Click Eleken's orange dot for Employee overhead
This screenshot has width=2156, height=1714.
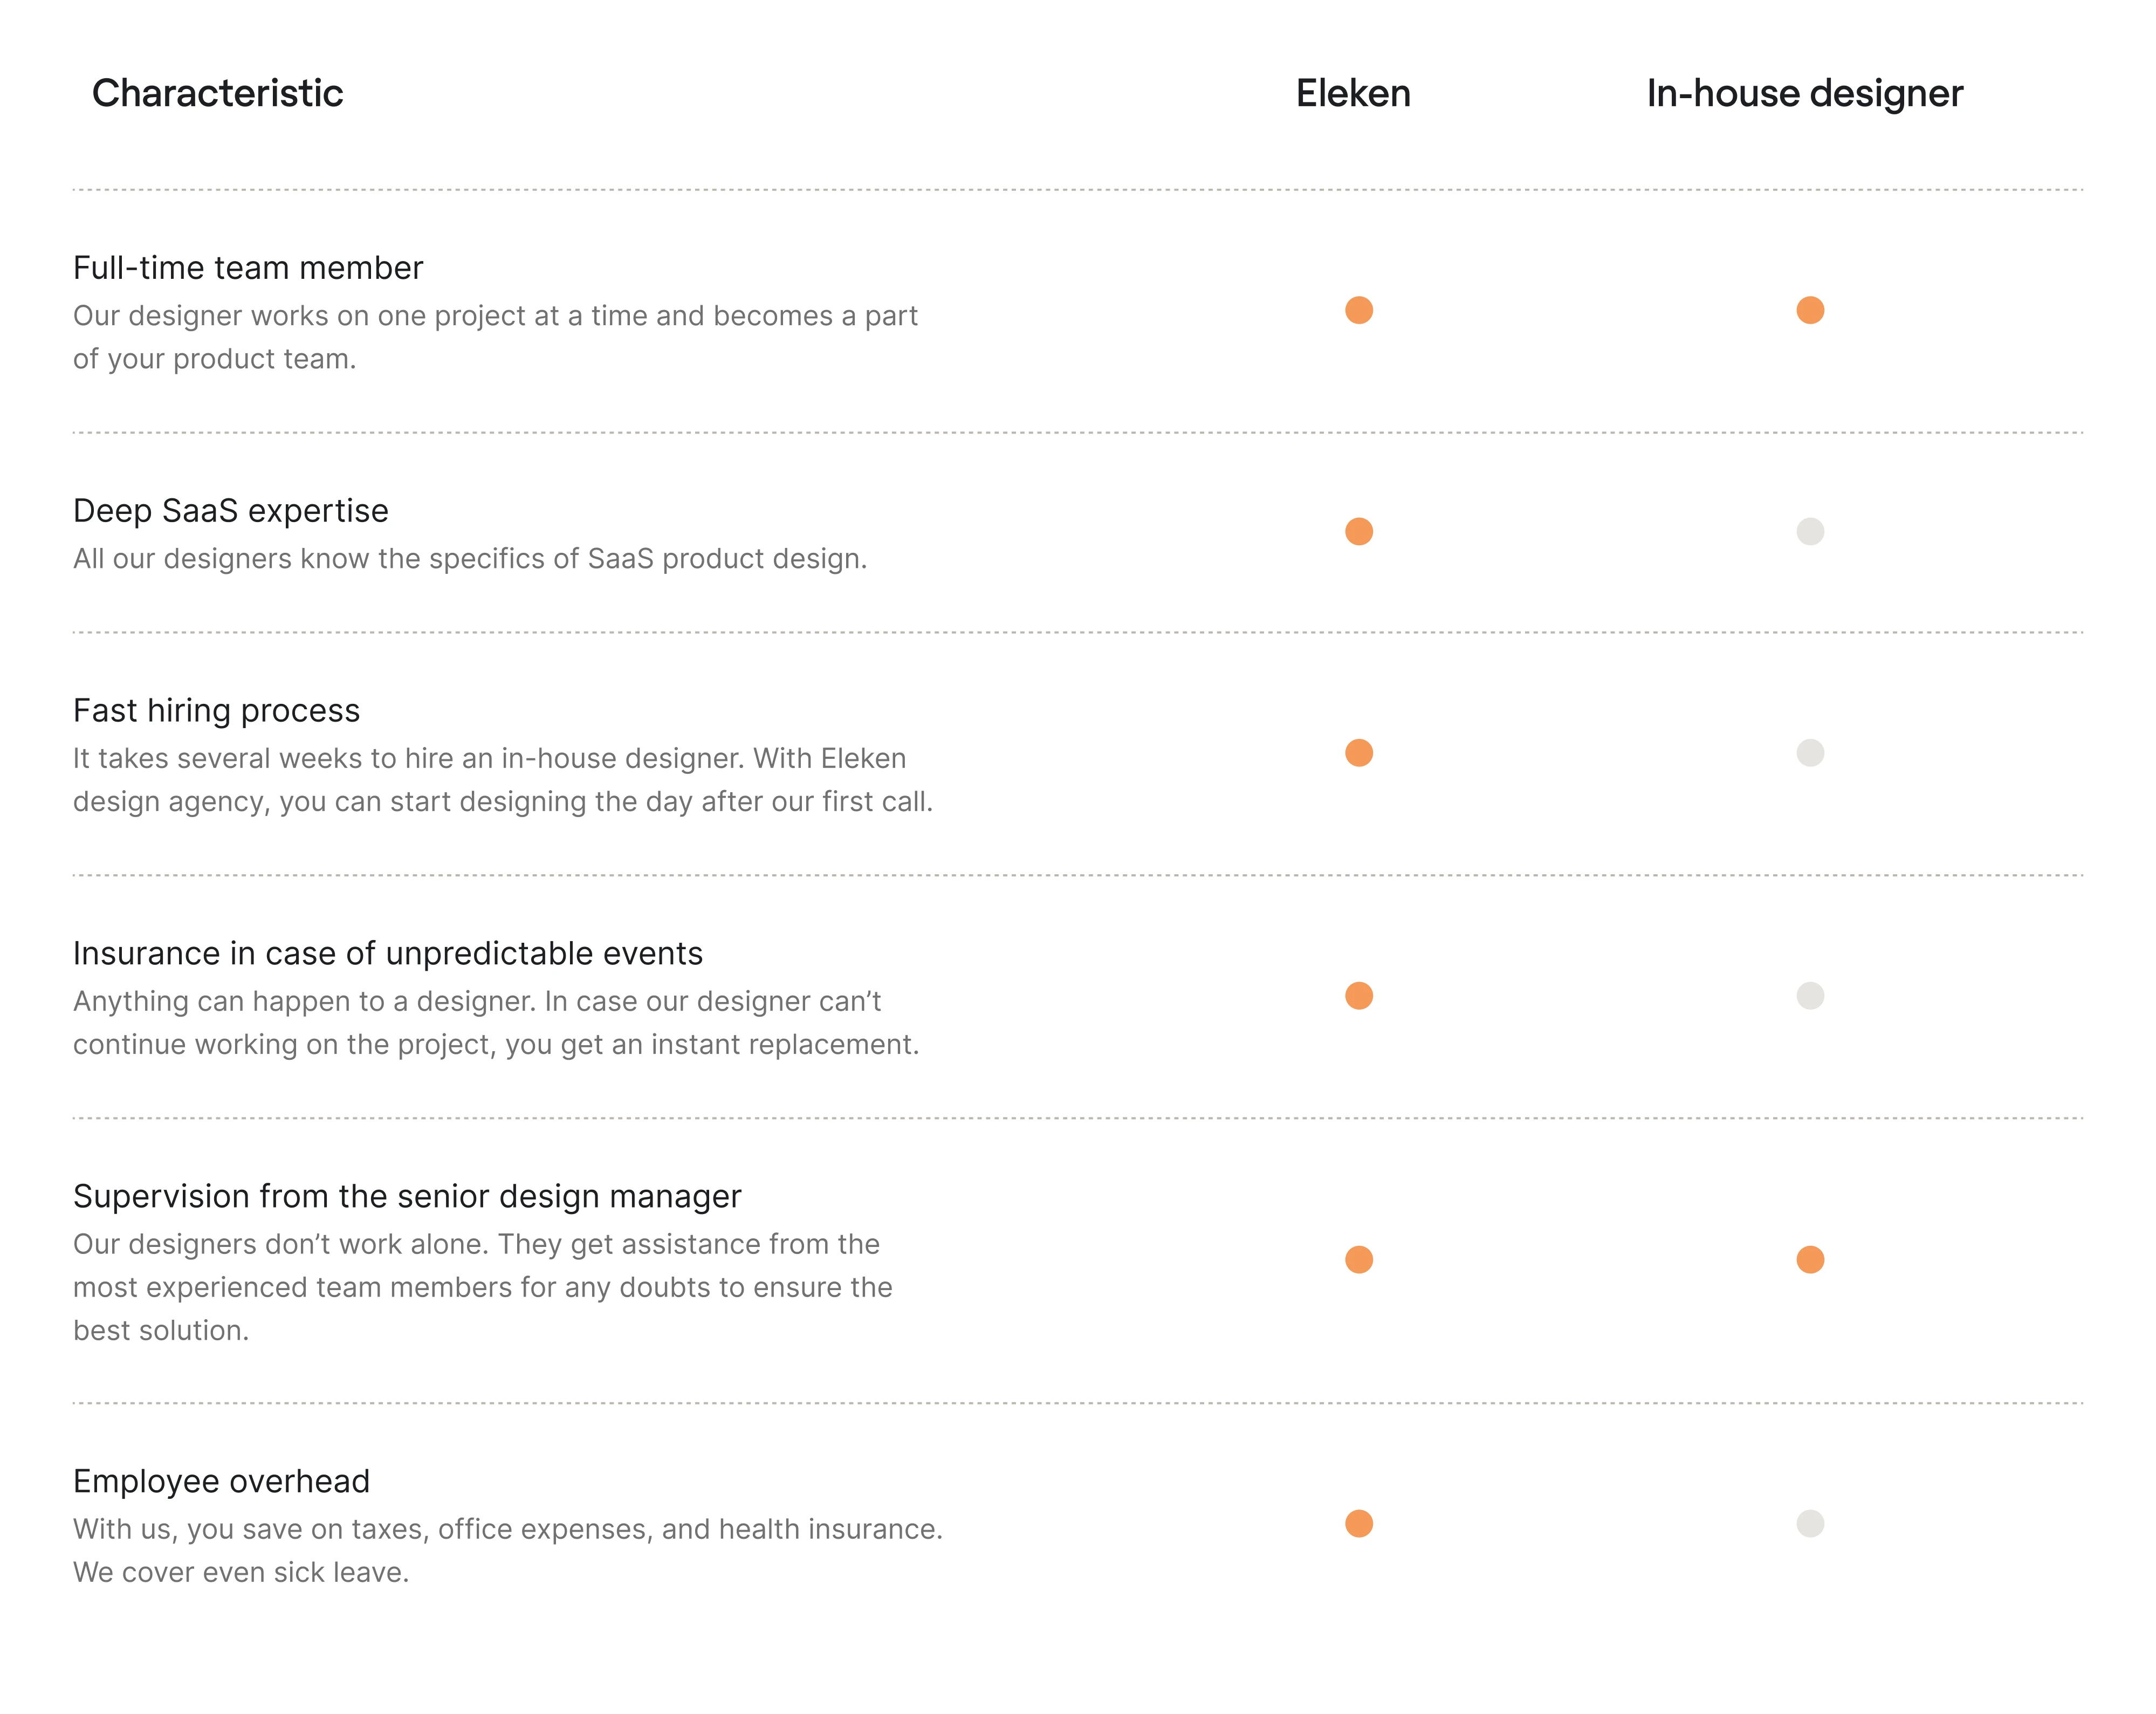pos(1359,1524)
